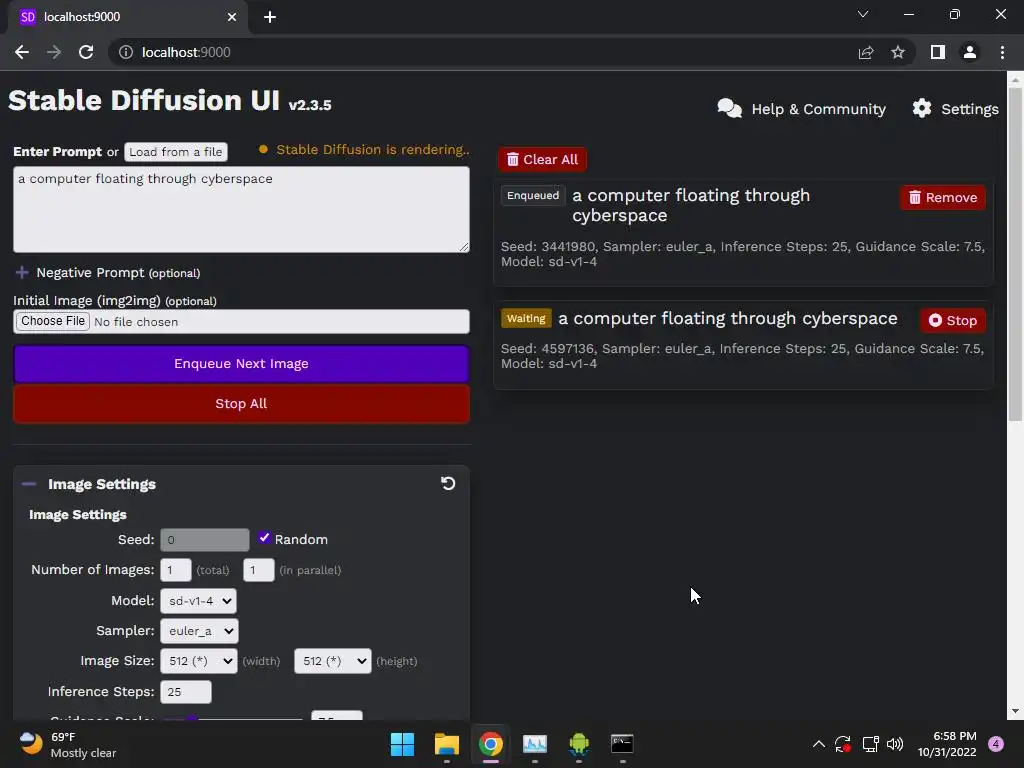Screen dimensions: 1024x768
Task: Open the Android icon app in taskbar
Action: pyautogui.click(x=579, y=744)
